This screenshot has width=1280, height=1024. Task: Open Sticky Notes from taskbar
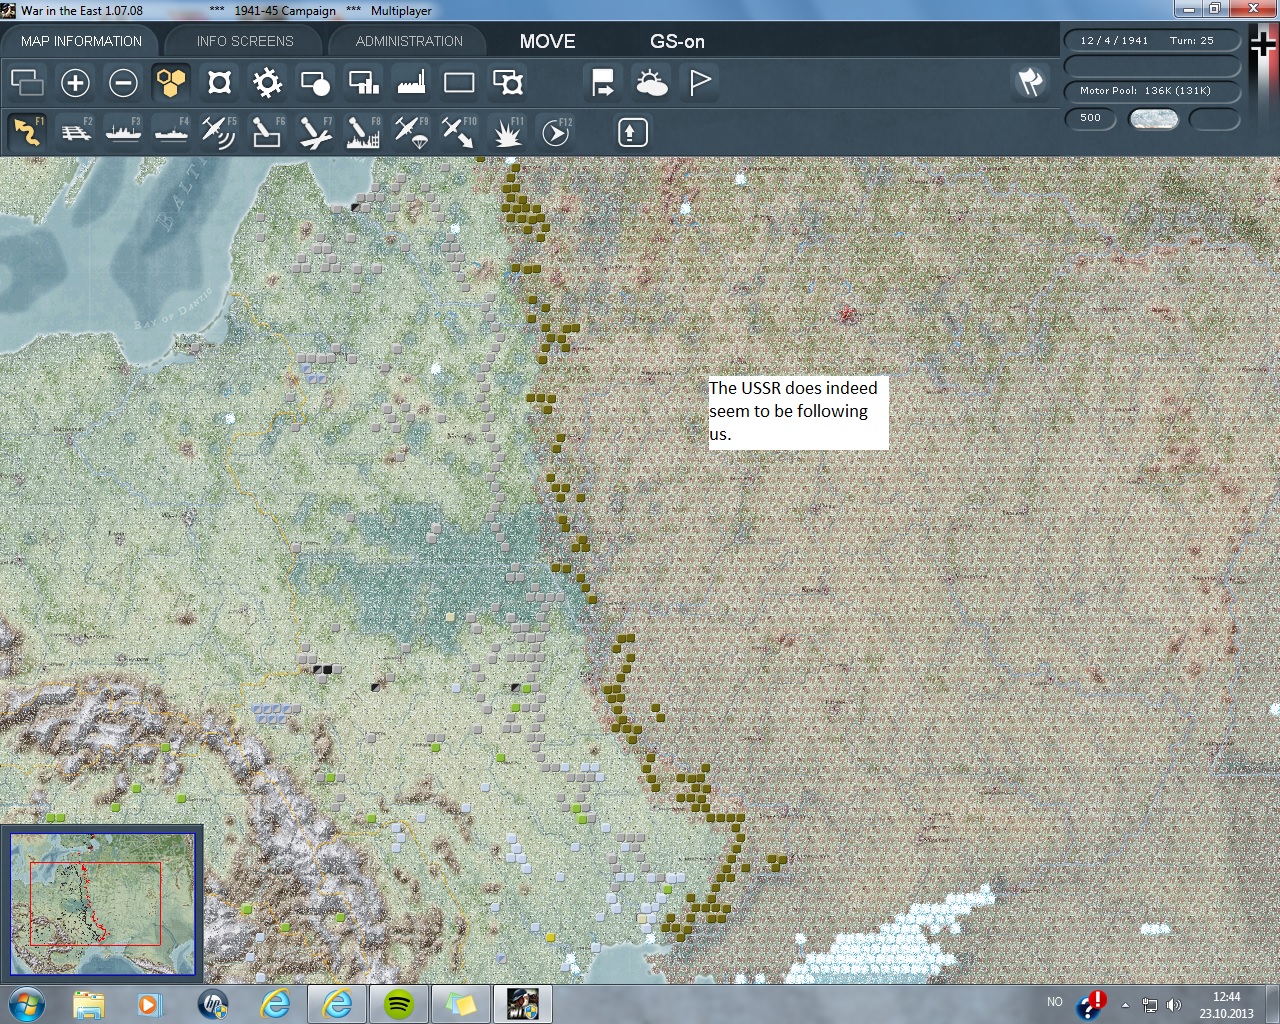[x=460, y=1004]
